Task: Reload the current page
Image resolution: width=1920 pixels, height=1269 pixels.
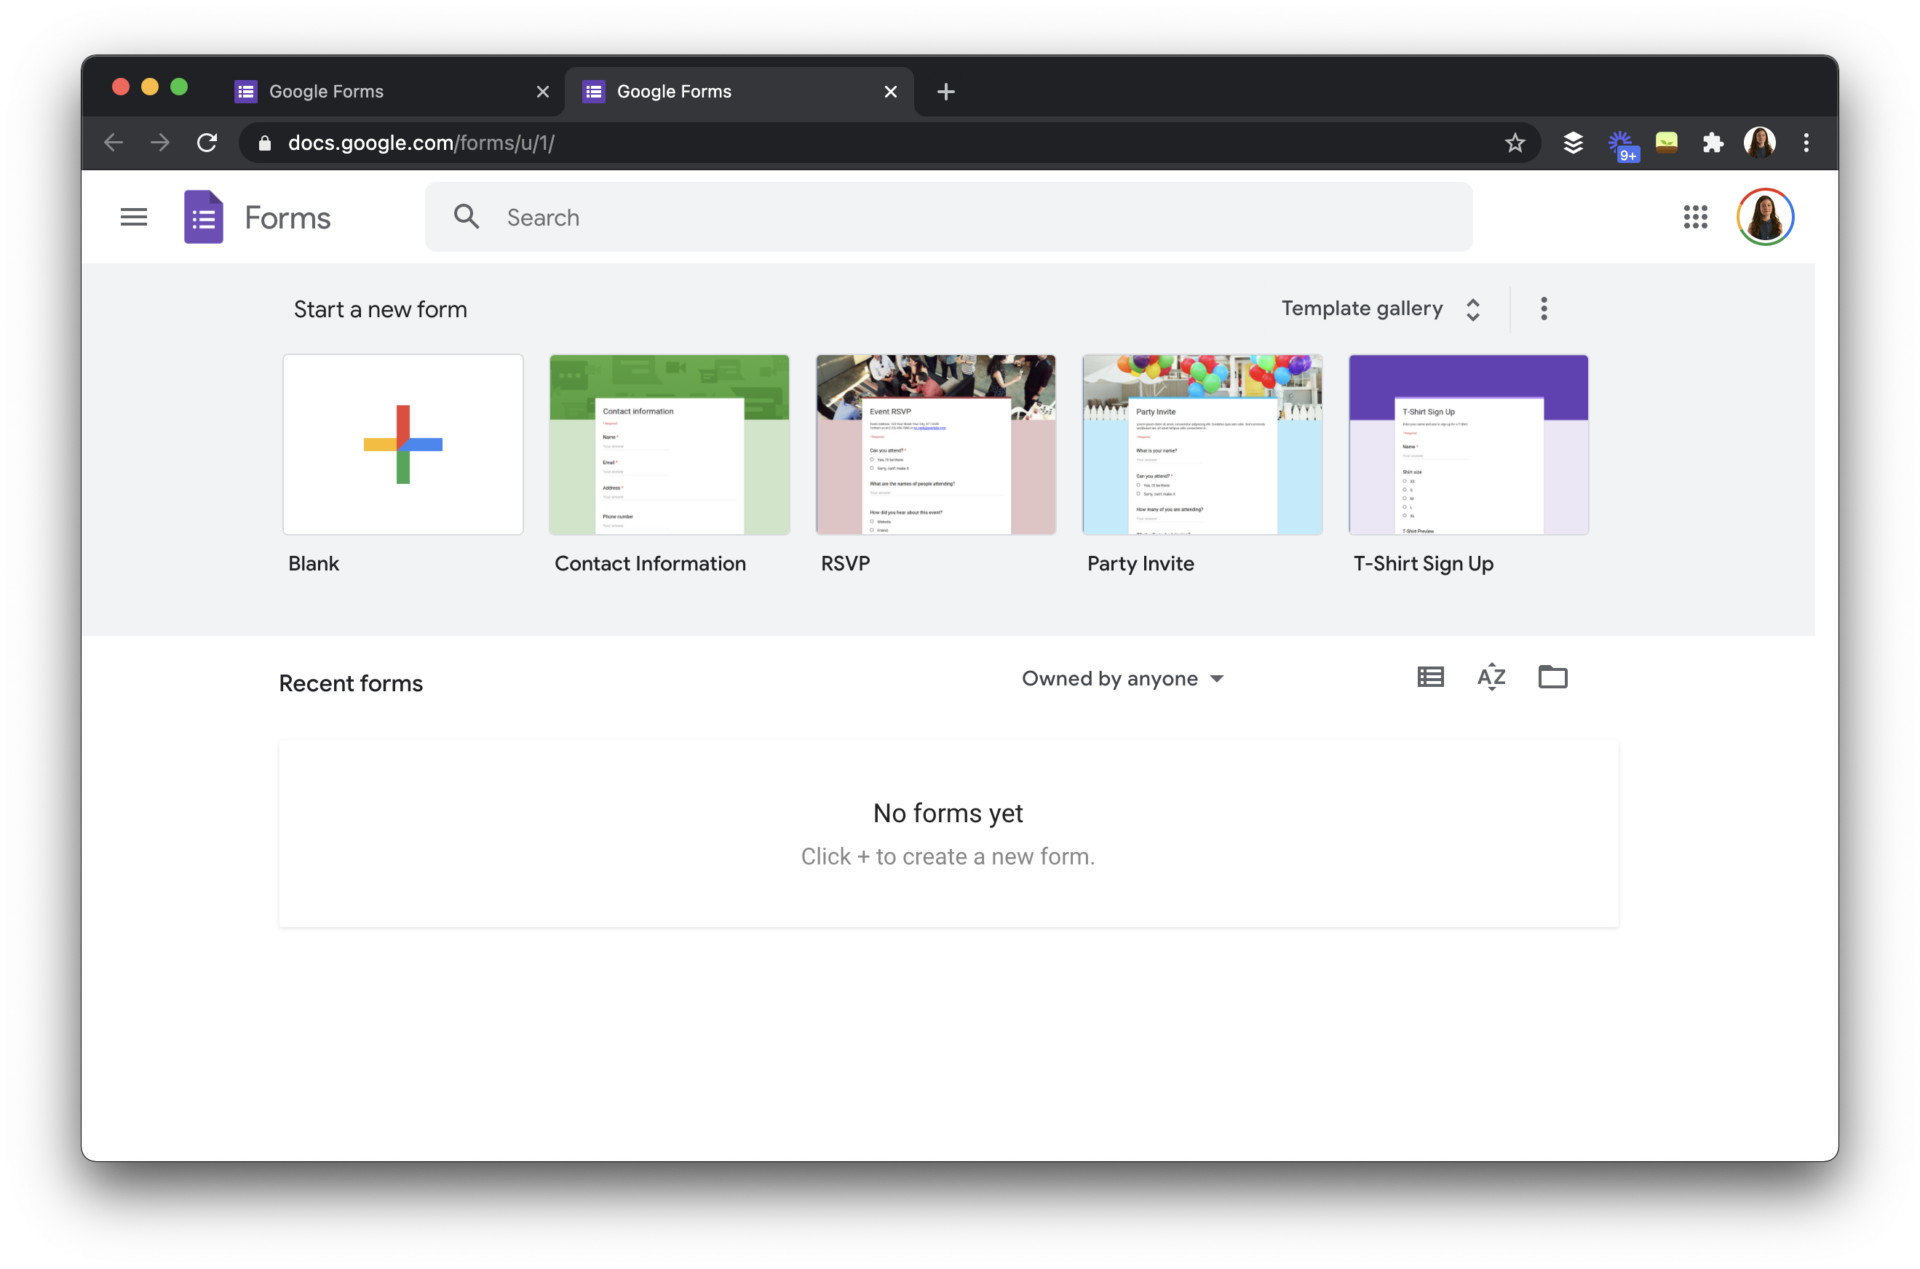Action: point(207,142)
